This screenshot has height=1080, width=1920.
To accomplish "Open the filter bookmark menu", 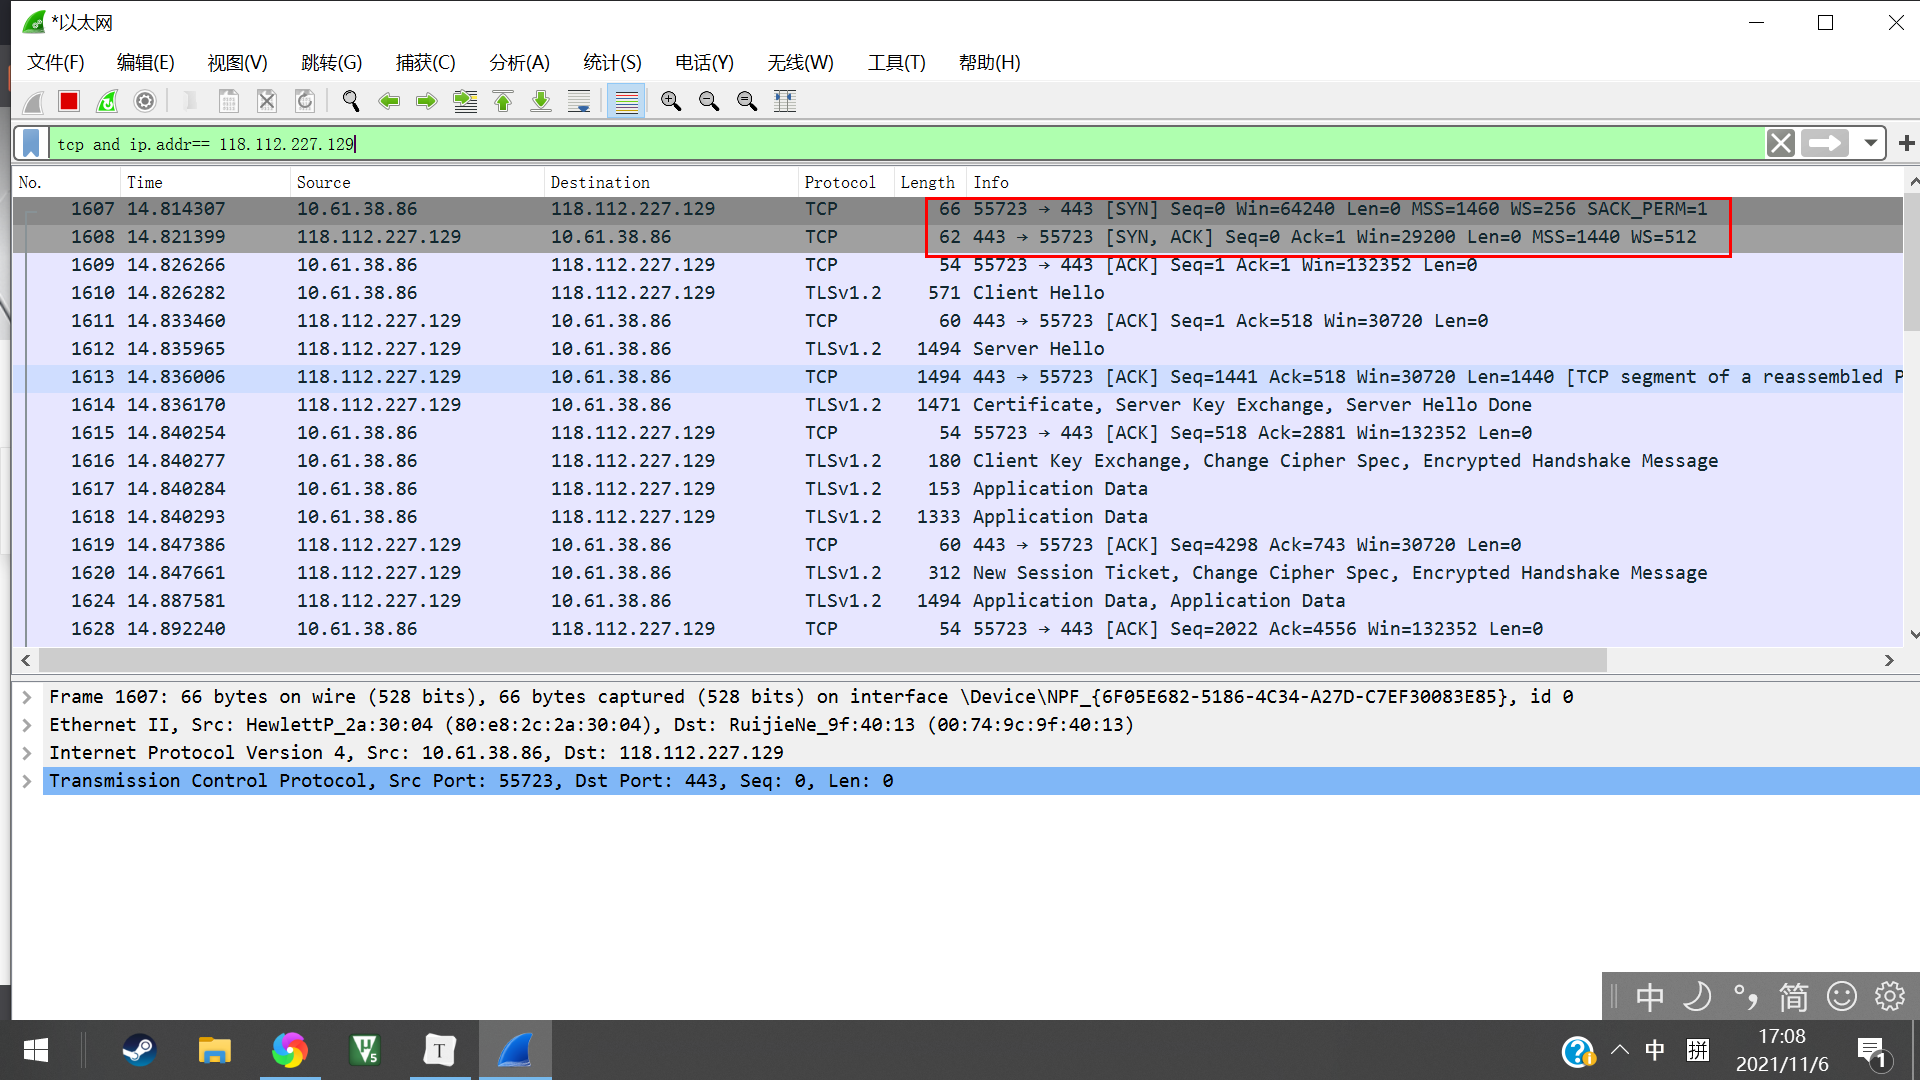I will (31, 143).
